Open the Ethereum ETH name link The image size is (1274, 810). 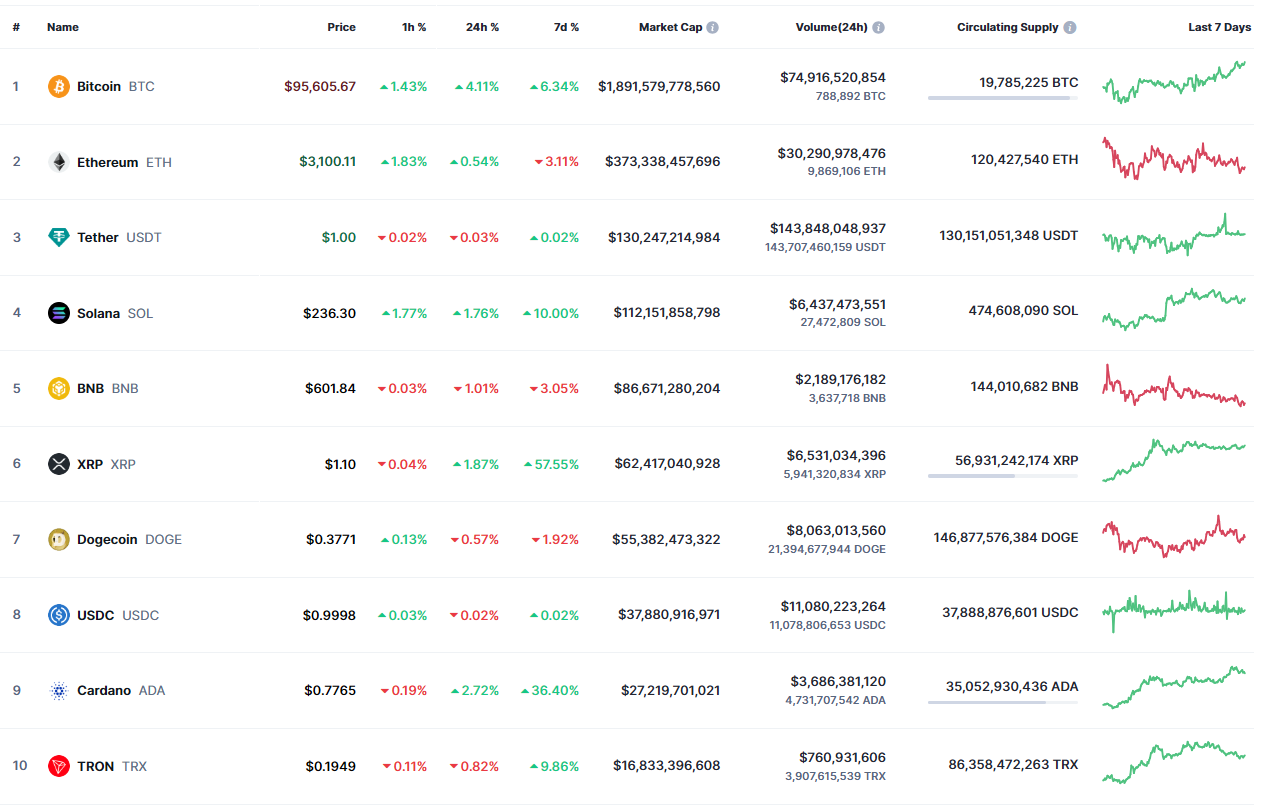pyautogui.click(x=124, y=162)
